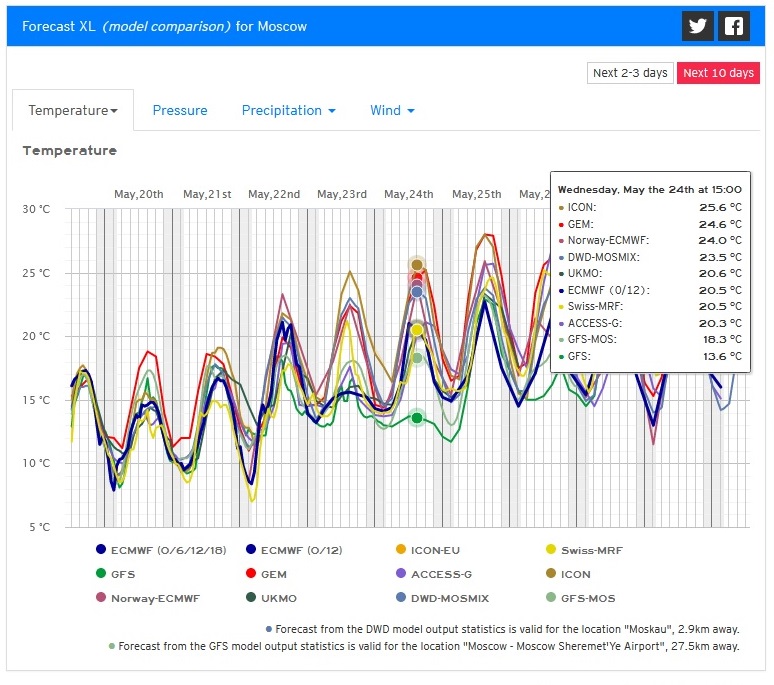Click Swiss-MRF 20.5 °C tooltip row

tap(650, 306)
